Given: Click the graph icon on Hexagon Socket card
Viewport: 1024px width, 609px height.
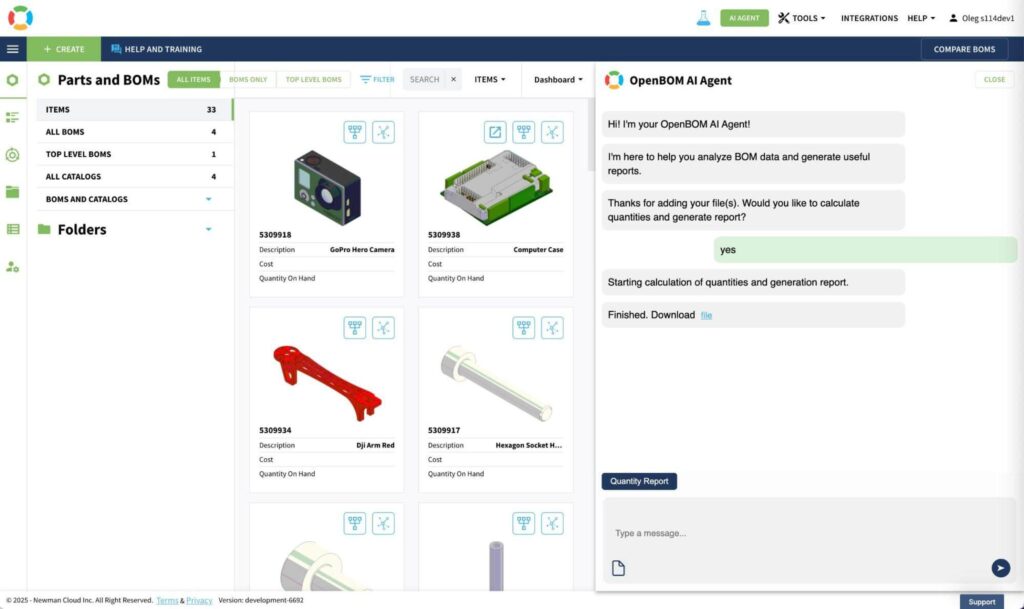Looking at the screenshot, I should (x=552, y=328).
